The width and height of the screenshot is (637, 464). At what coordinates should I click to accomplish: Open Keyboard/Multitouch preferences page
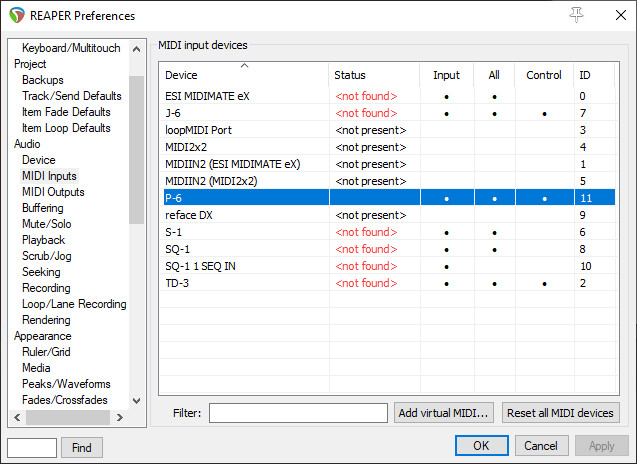tap(71, 48)
